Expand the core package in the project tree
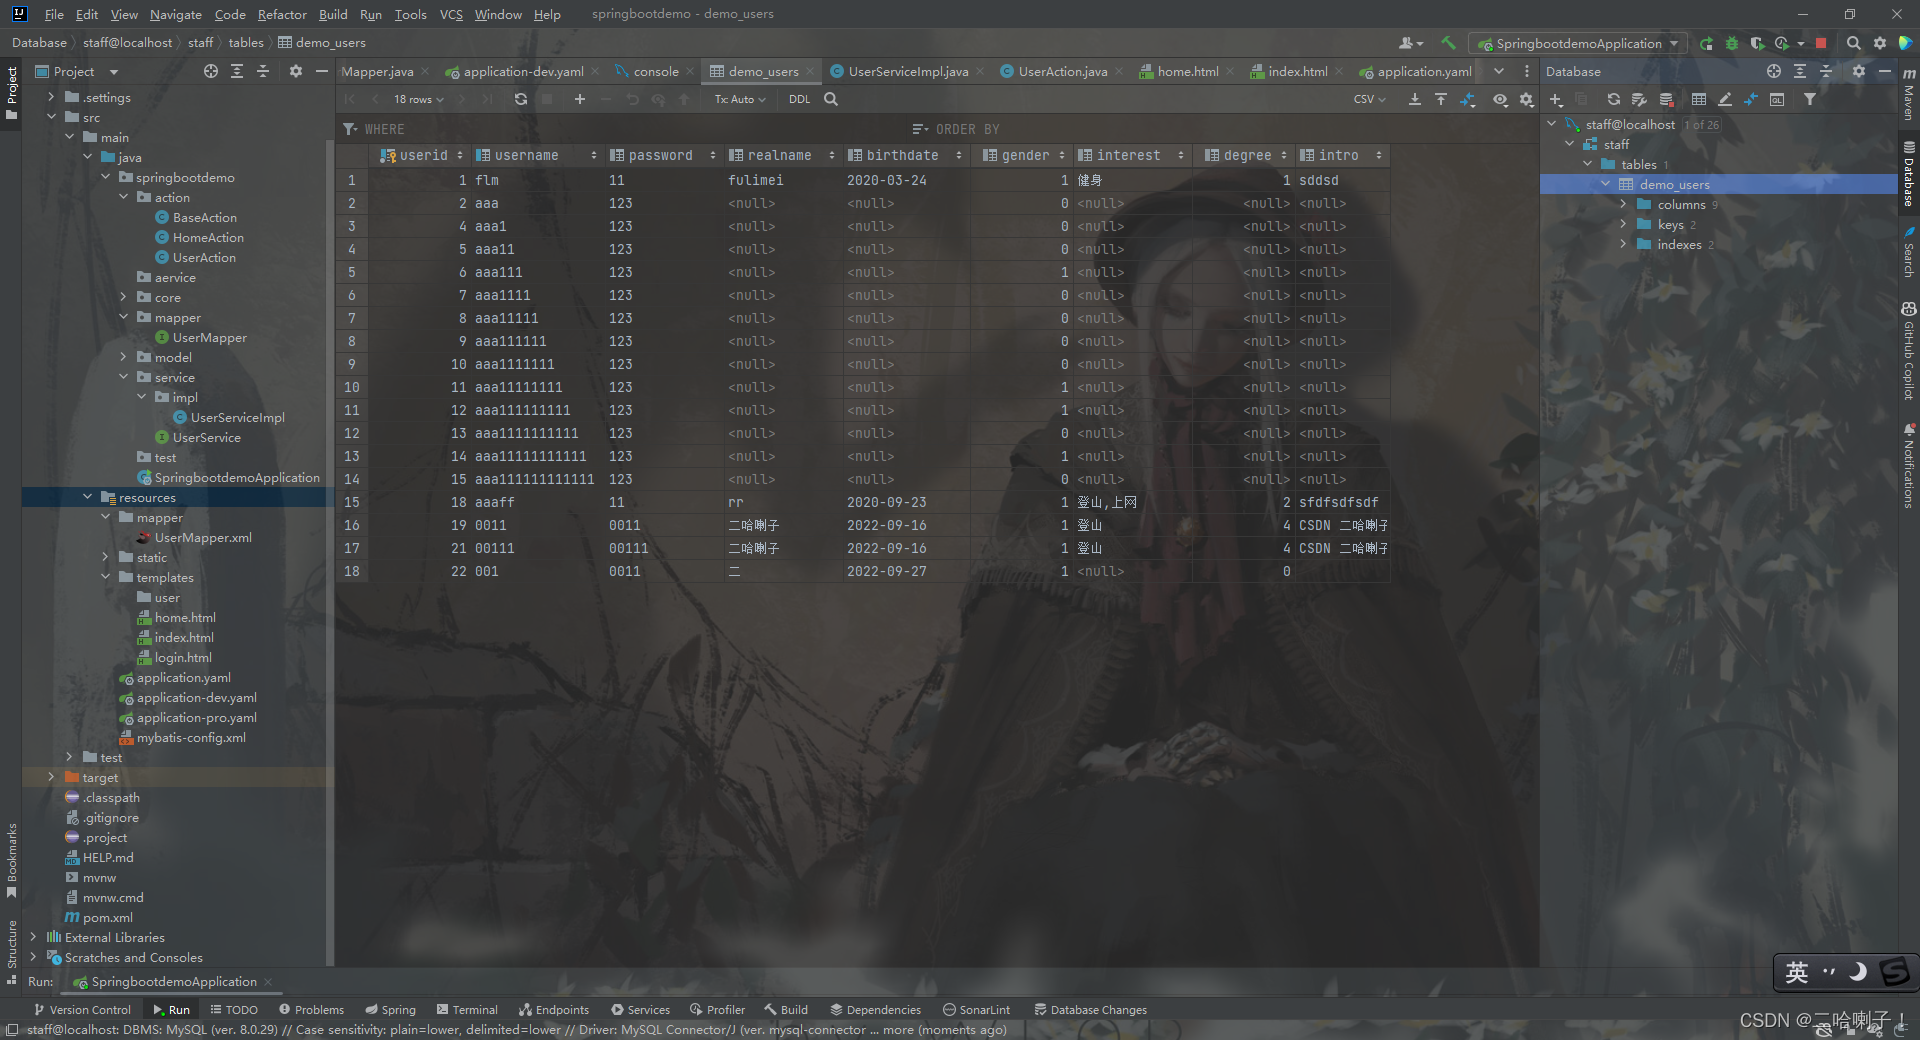 coord(124,297)
